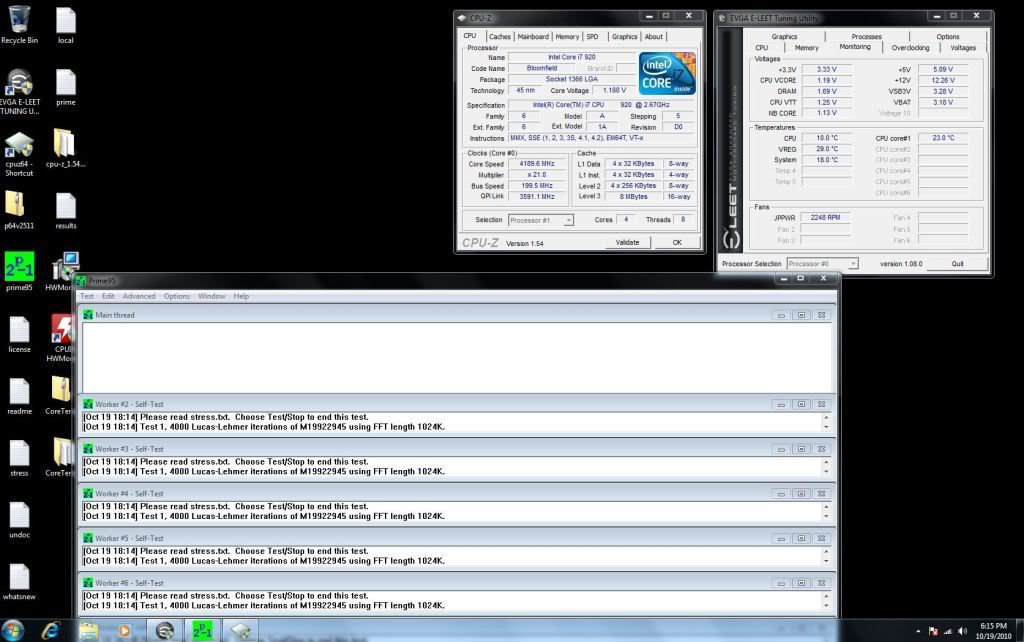Expand E-LEET Processor Selection dropdown

click(822, 264)
